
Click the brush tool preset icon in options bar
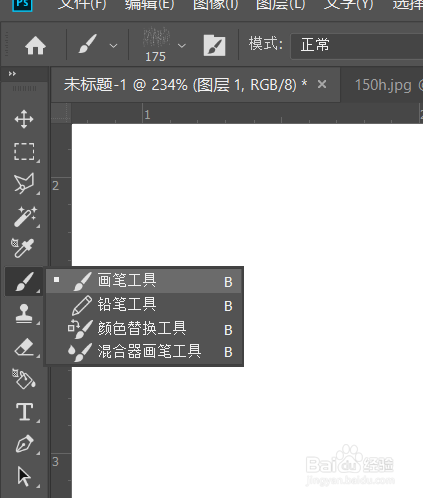tap(88, 44)
